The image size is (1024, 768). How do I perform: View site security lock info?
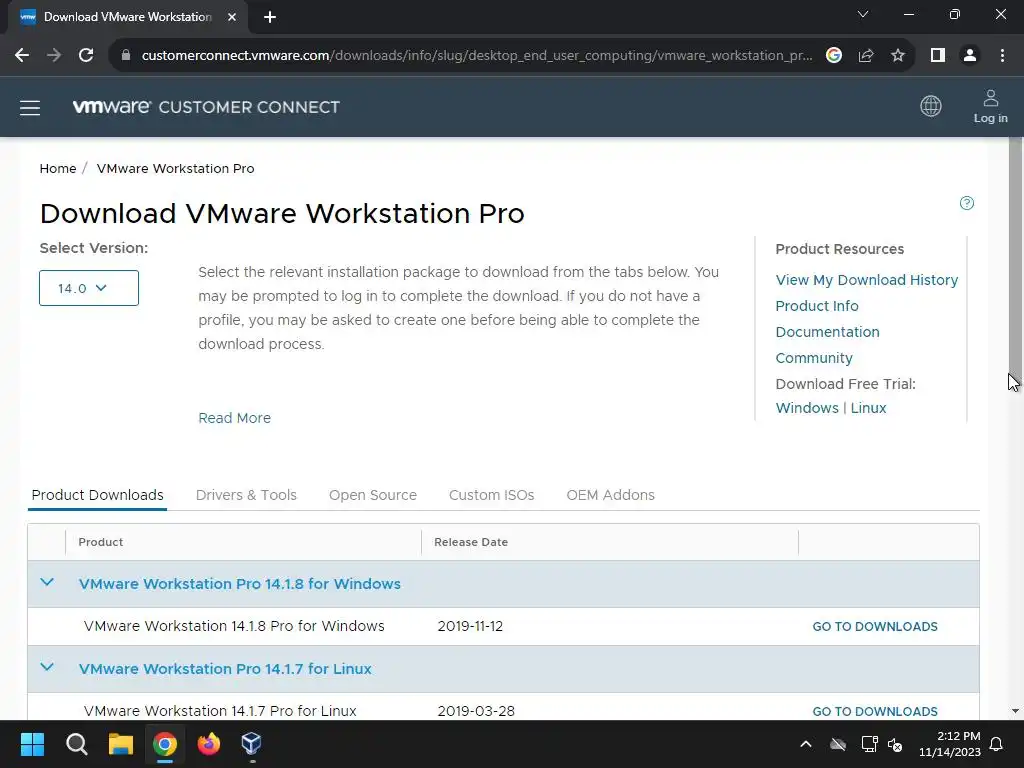pyautogui.click(x=126, y=56)
